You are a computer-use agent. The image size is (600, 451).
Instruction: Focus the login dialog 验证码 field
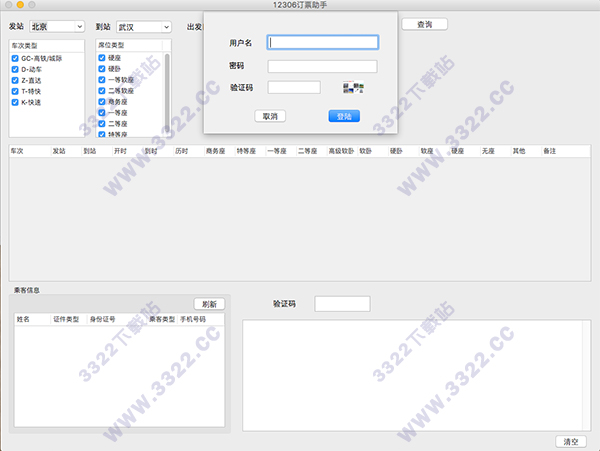point(294,87)
